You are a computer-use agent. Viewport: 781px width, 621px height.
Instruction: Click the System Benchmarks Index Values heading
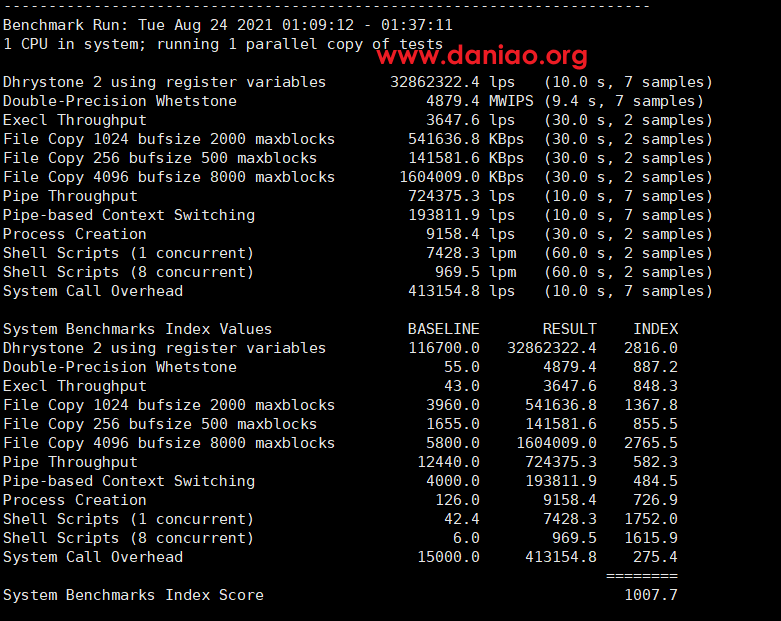137,329
